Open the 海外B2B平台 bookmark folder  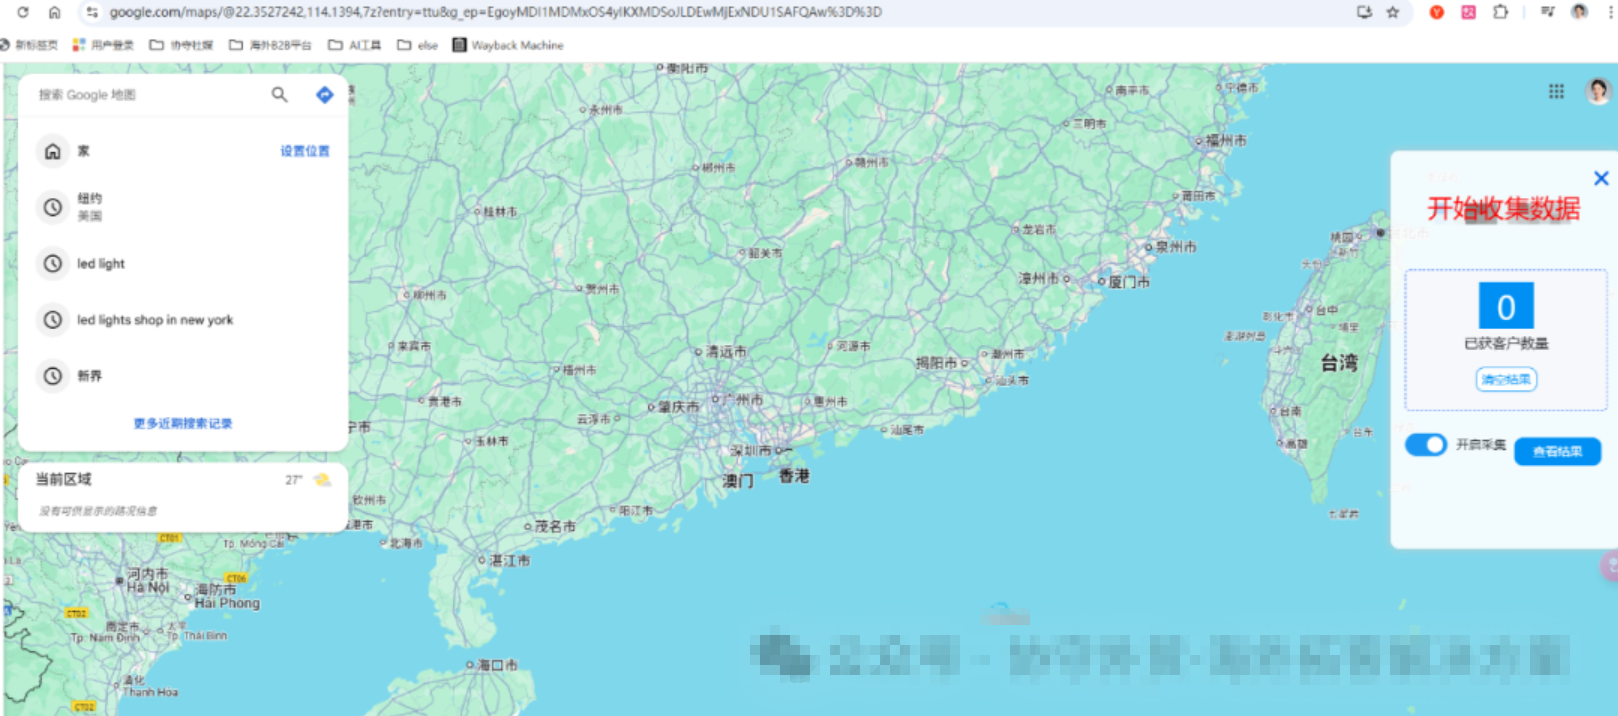click(271, 45)
